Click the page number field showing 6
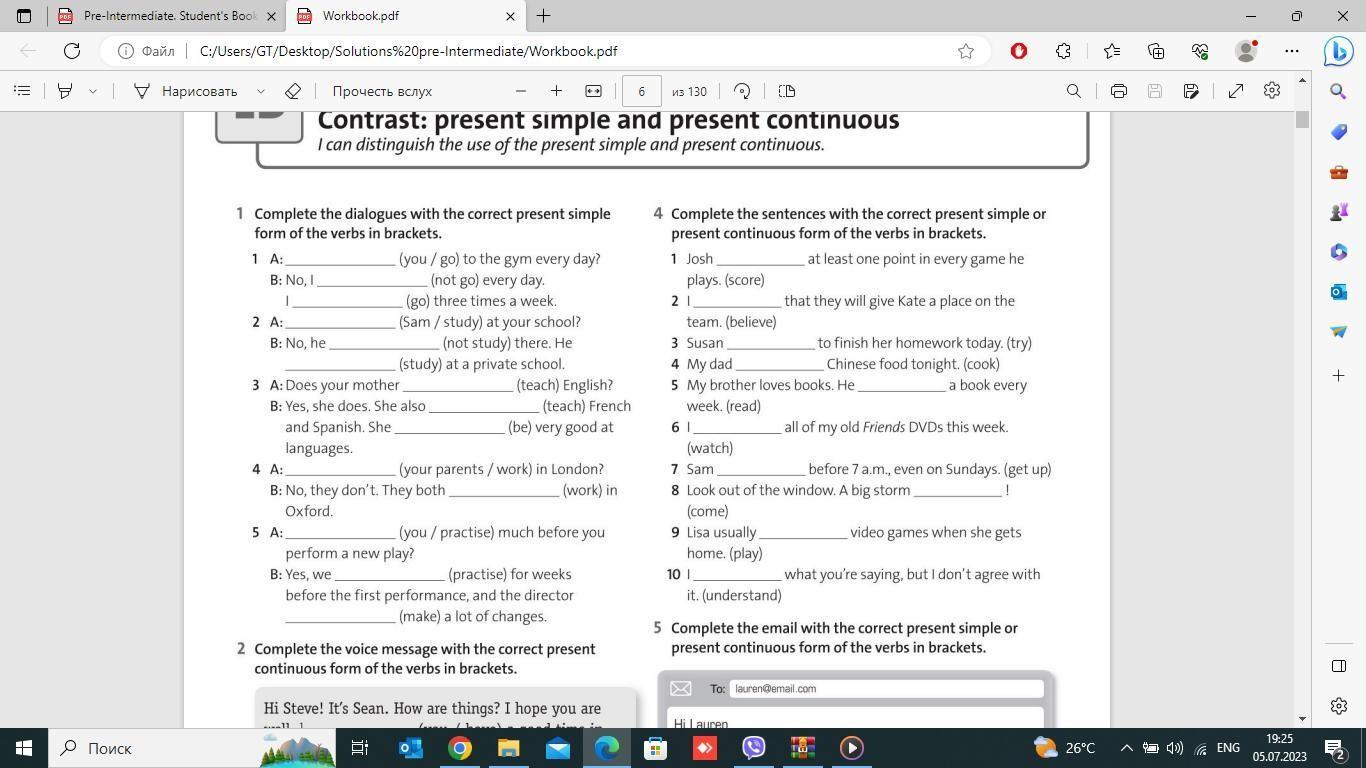This screenshot has height=768, width=1366. 642,91
